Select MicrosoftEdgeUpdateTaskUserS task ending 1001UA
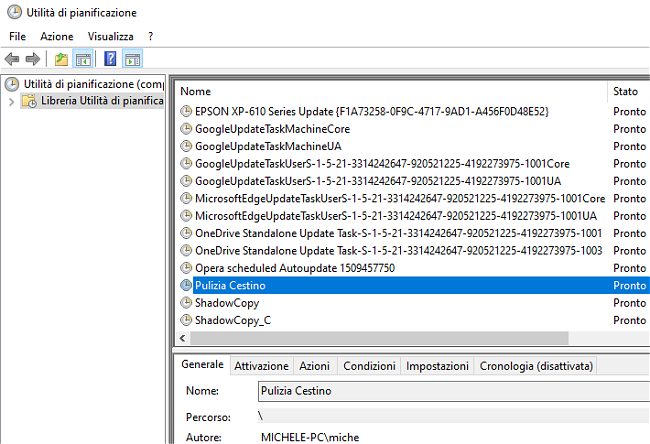 [x=396, y=216]
